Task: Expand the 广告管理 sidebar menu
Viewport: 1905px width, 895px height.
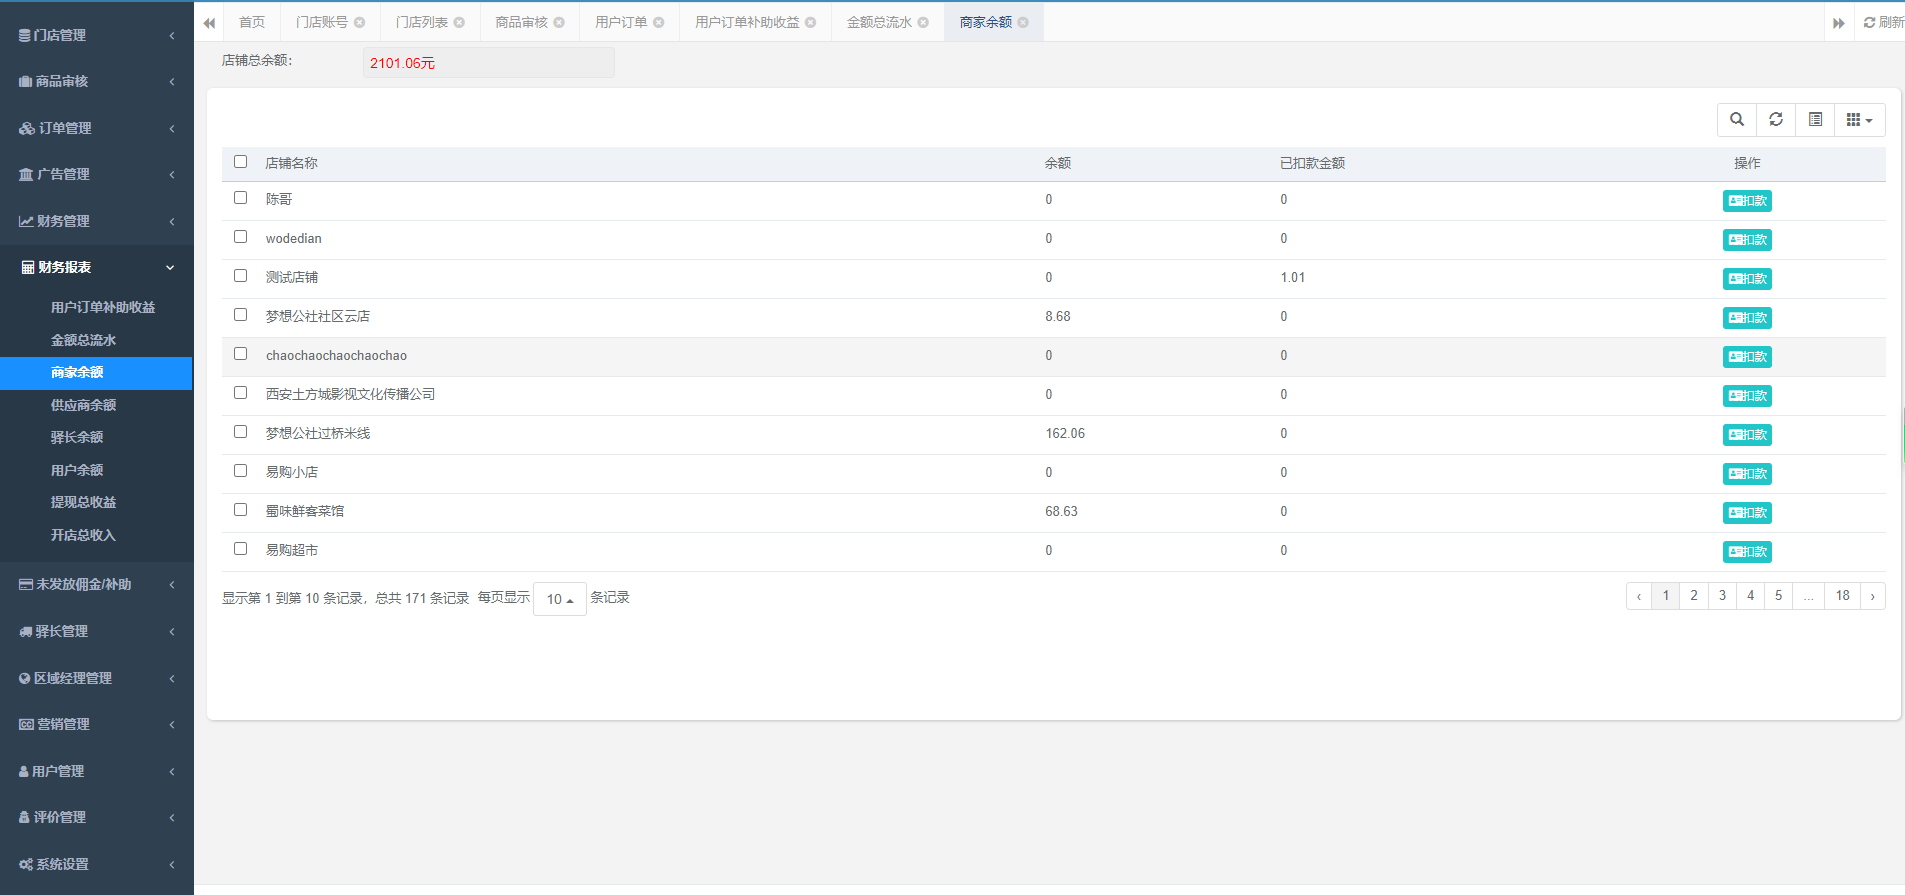Action: pyautogui.click(x=96, y=174)
